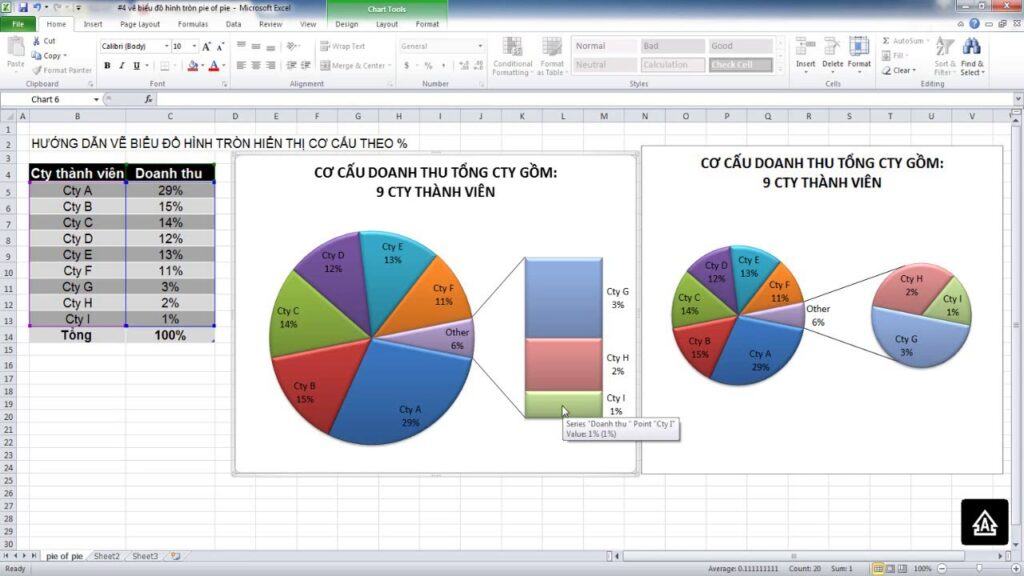Viewport: 1024px width, 576px height.
Task: Open the Font name dropdown
Action: [167, 46]
